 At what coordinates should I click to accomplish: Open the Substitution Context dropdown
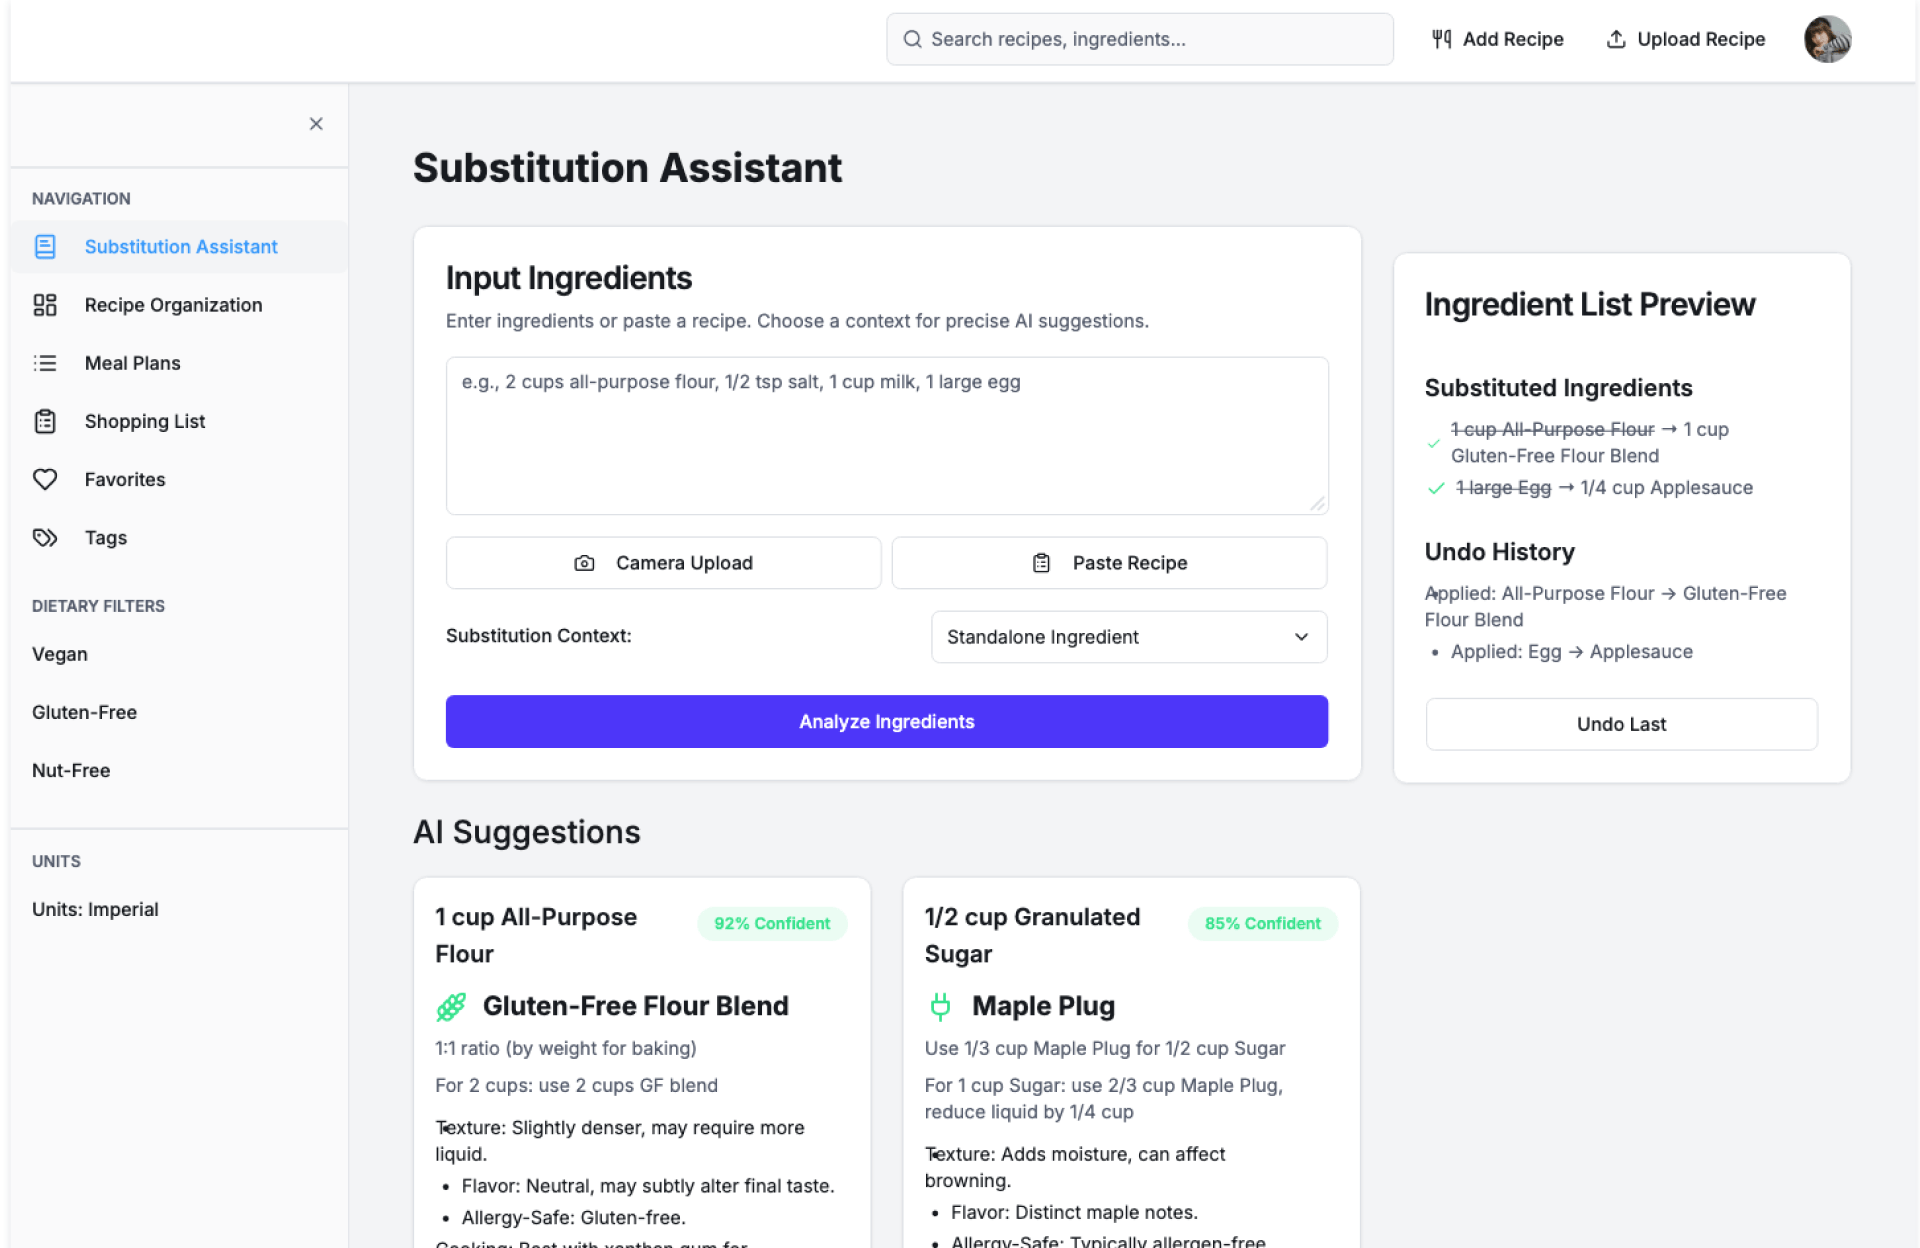tap(1128, 637)
